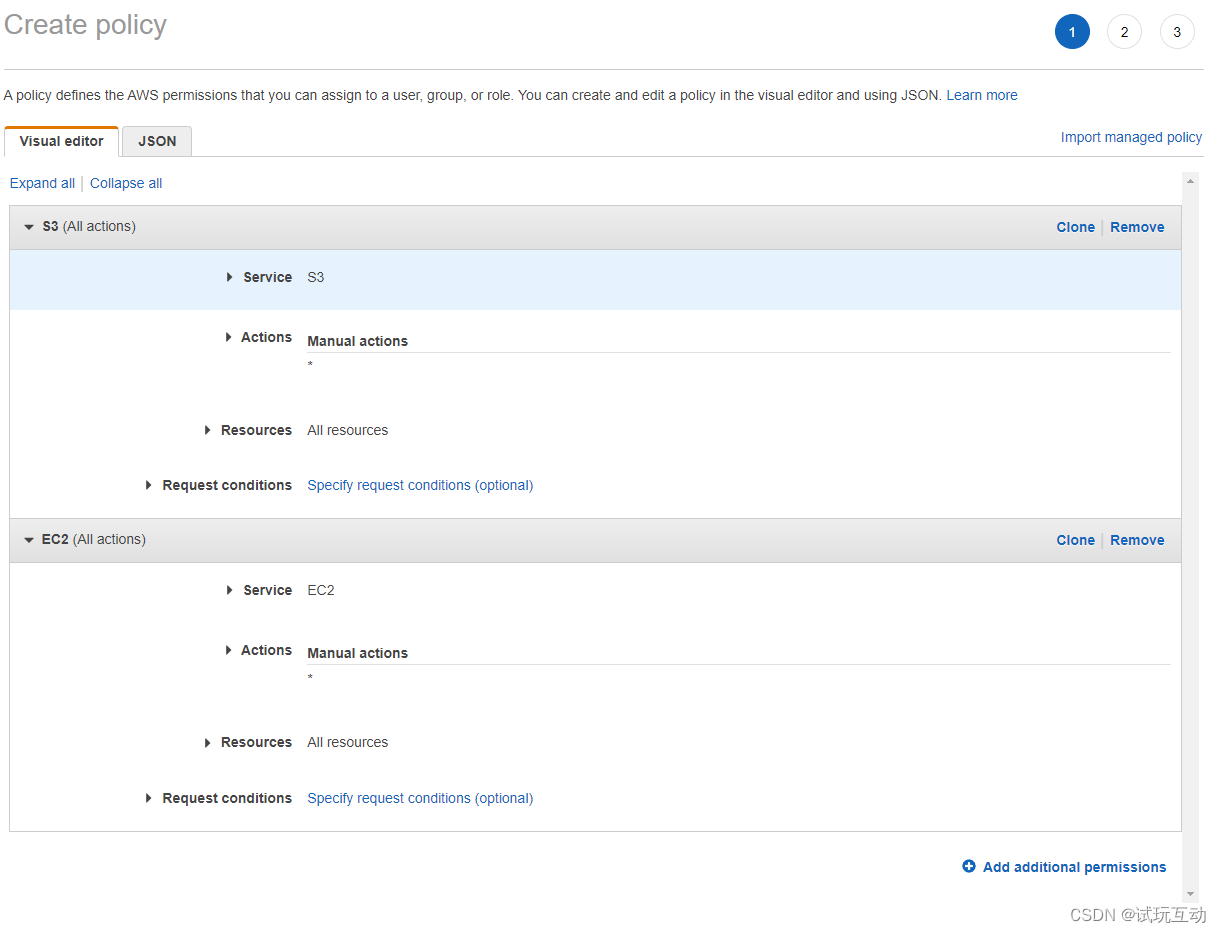Jump to wizard step 3 circle
This screenshot has width=1221, height=933.
coord(1177,32)
